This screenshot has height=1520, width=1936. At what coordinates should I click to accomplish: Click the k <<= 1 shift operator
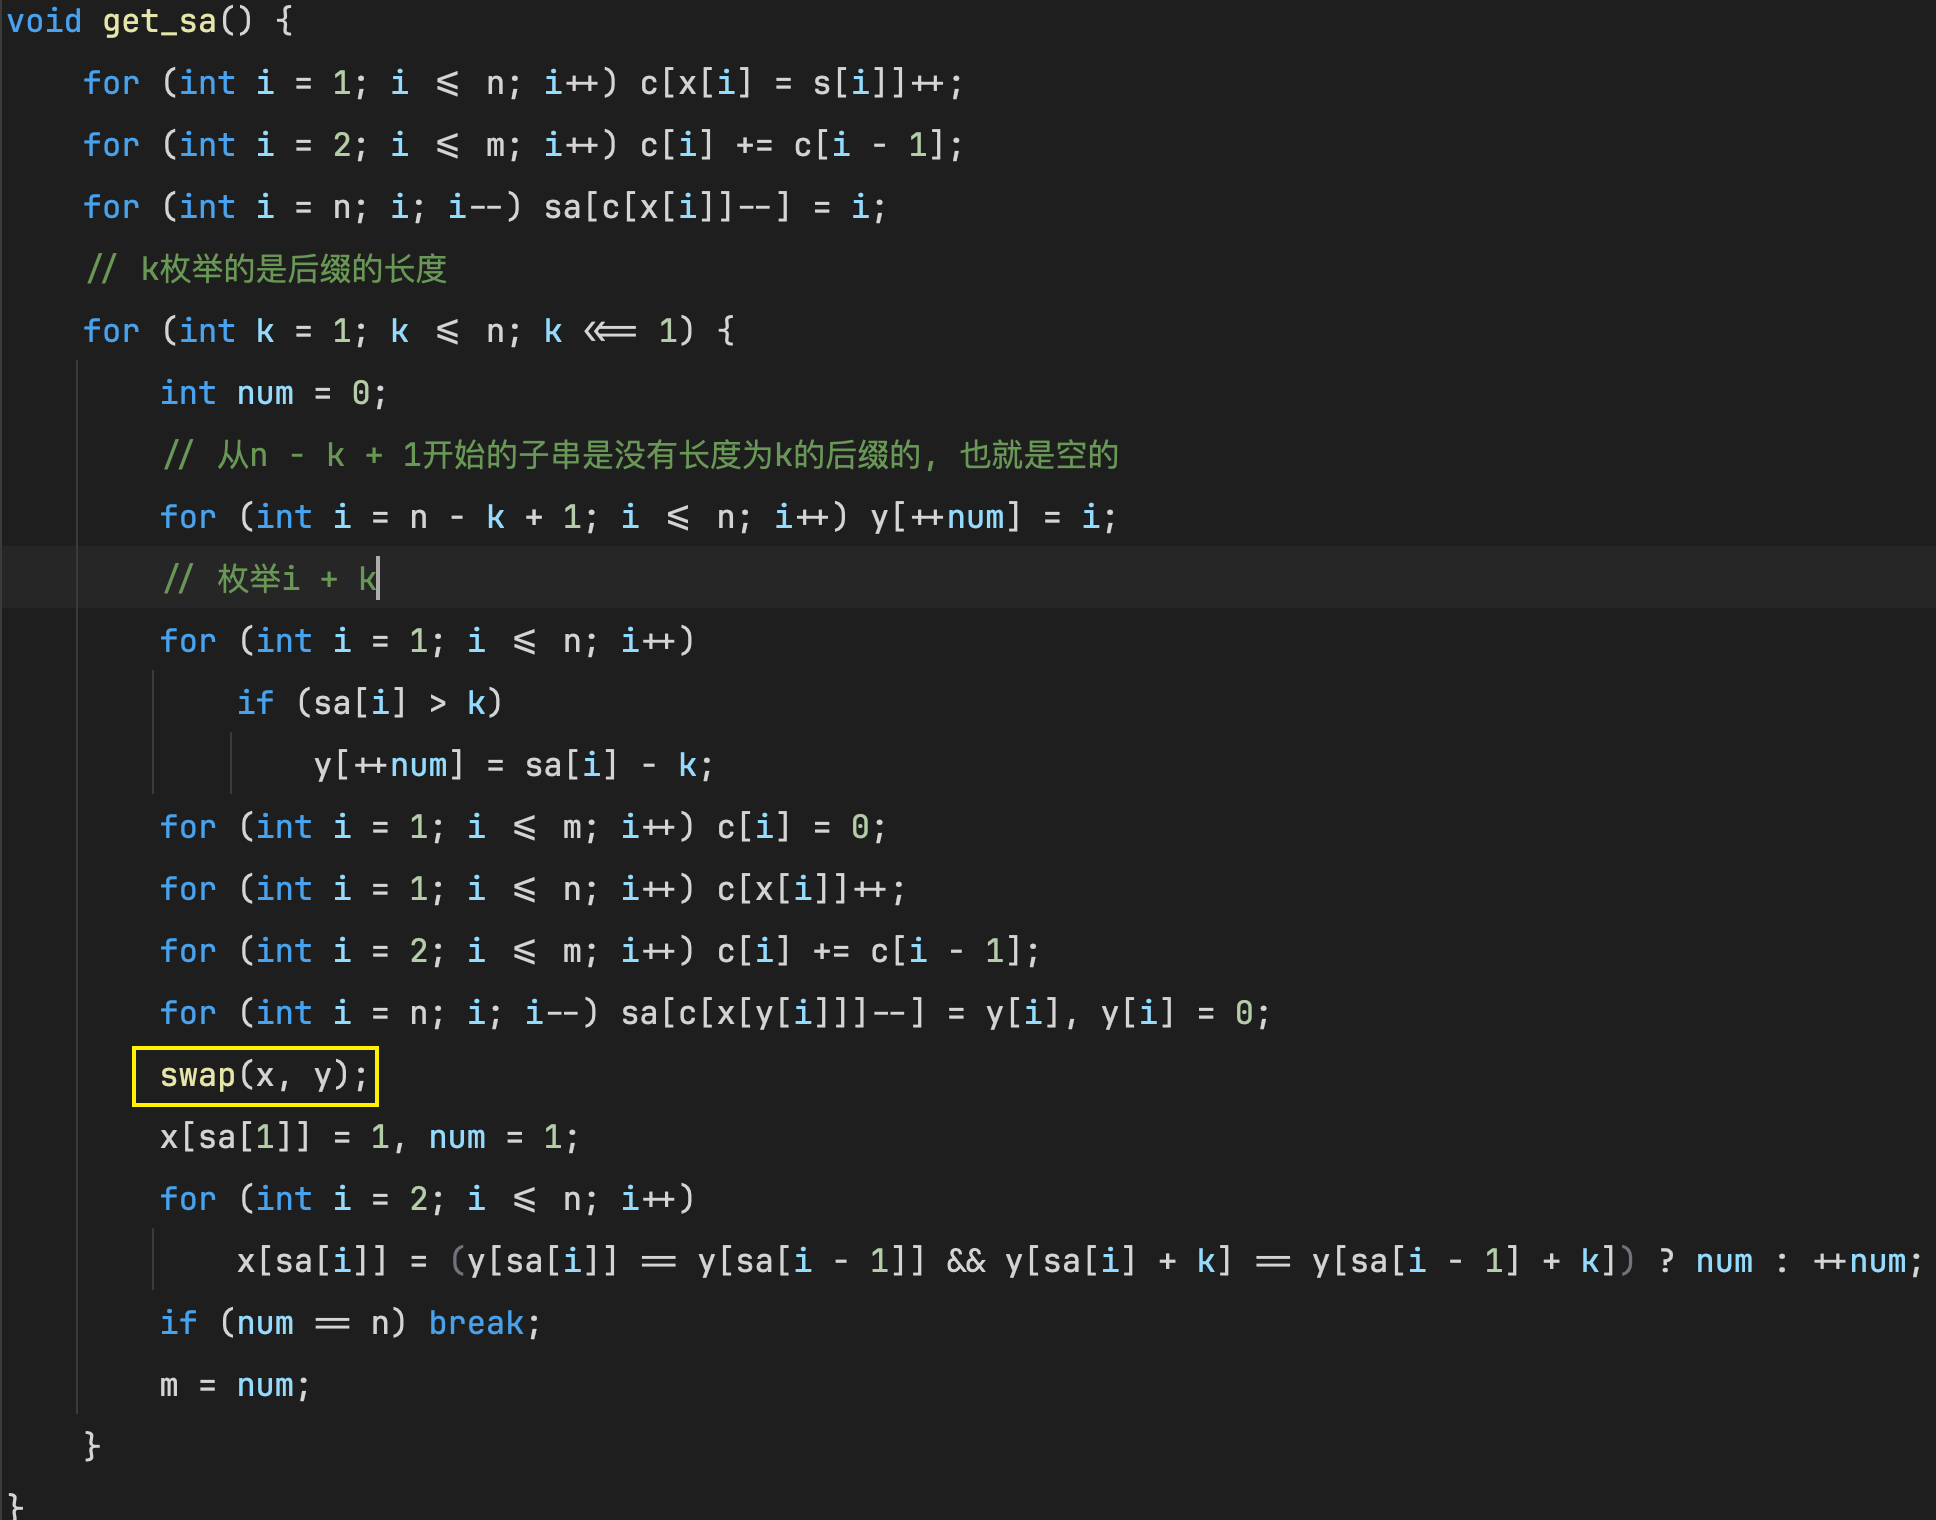click(x=610, y=331)
